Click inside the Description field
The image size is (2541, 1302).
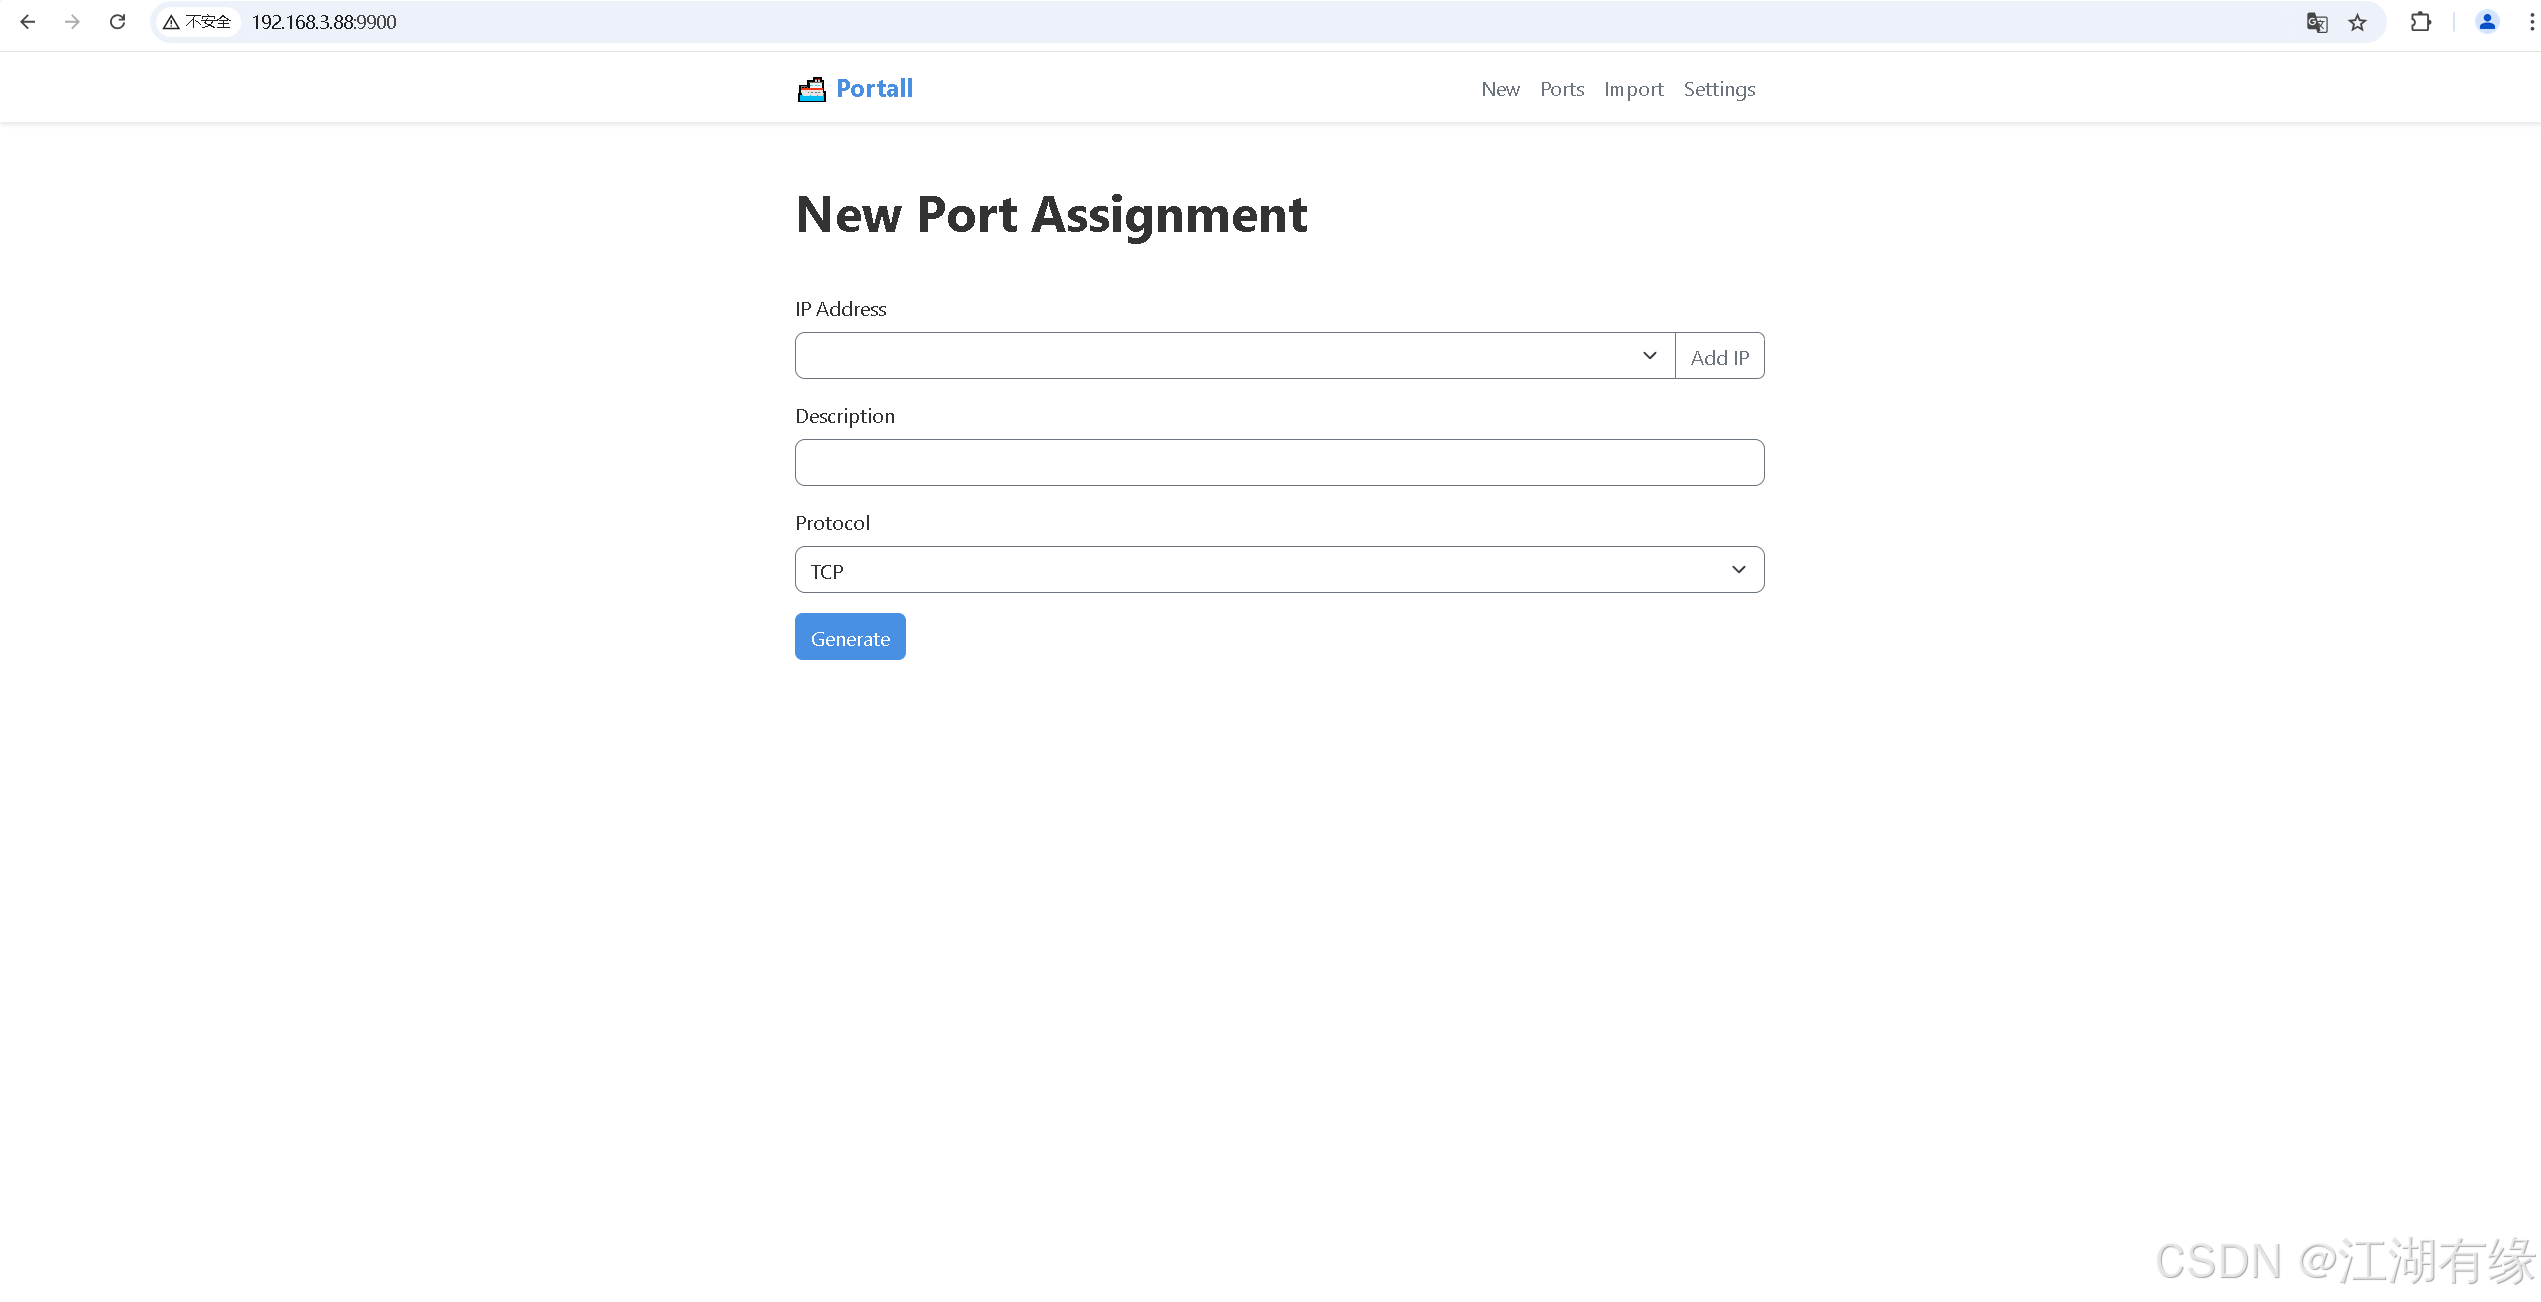[x=1279, y=462]
